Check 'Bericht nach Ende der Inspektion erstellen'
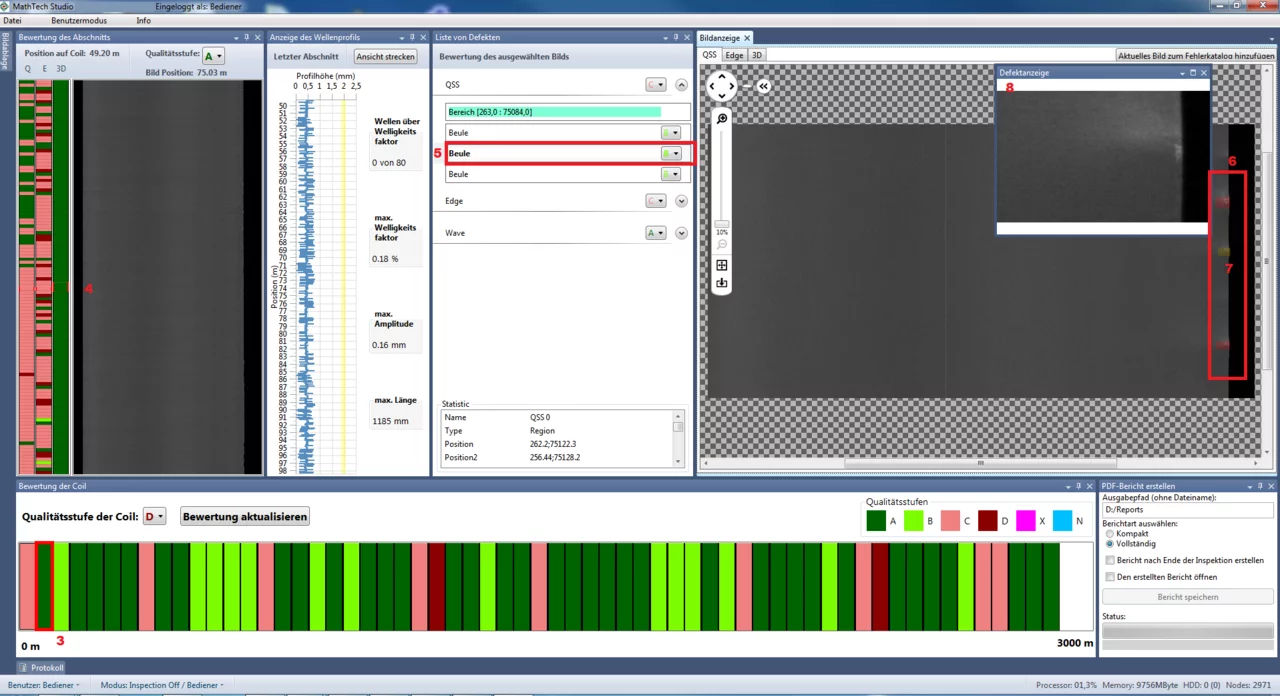This screenshot has width=1280, height=696. 1110,561
